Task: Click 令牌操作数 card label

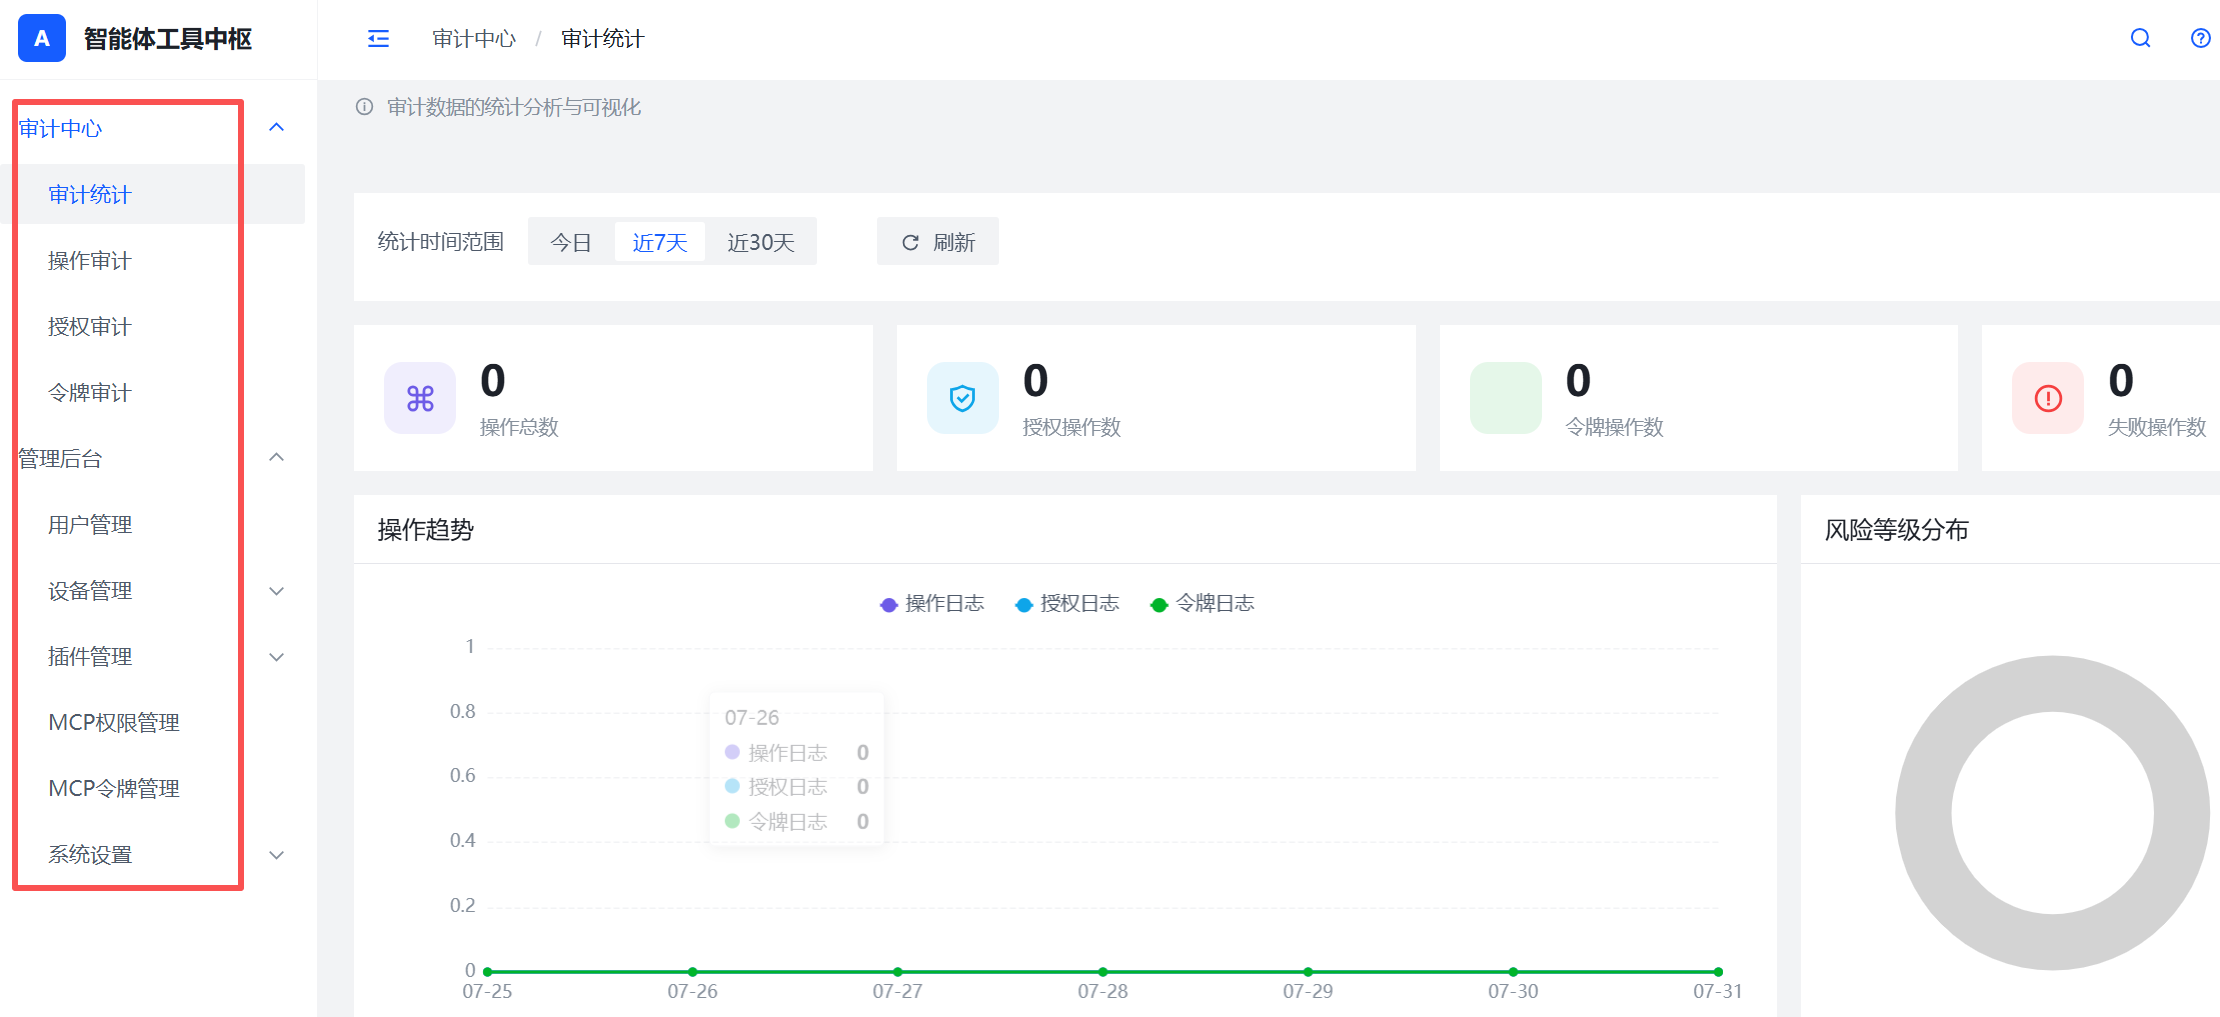Action: (x=1615, y=427)
